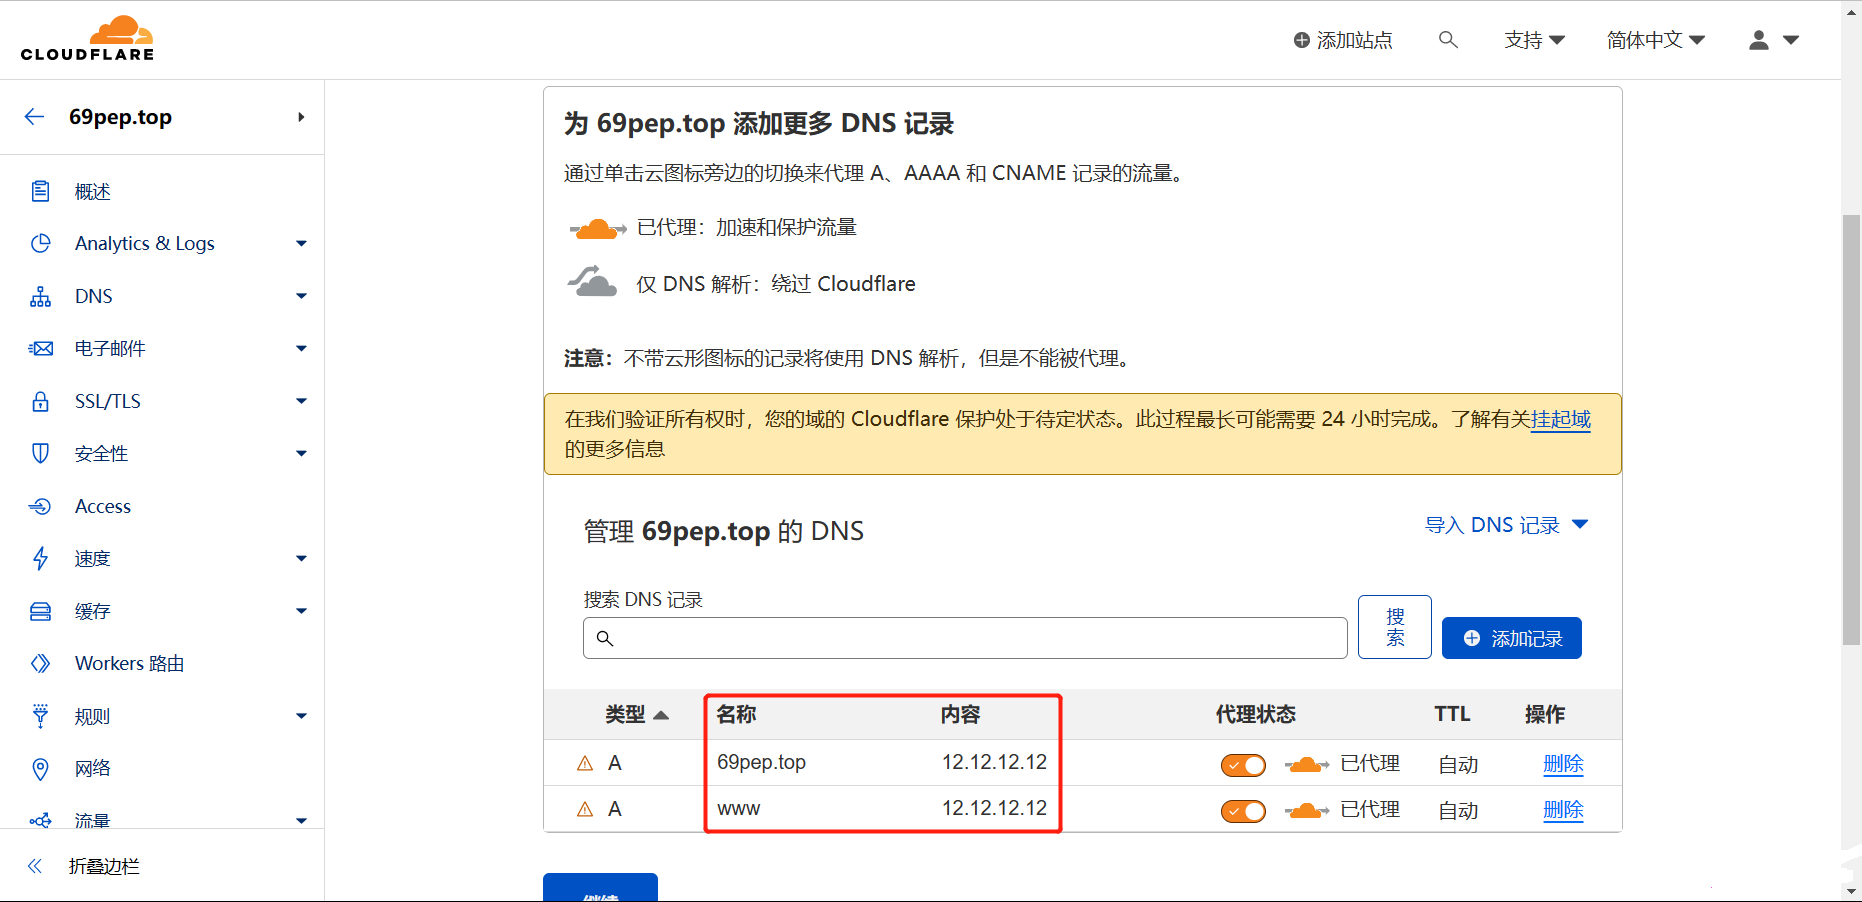
Task: Delete the 69pep.top A record
Action: [x=1563, y=764]
